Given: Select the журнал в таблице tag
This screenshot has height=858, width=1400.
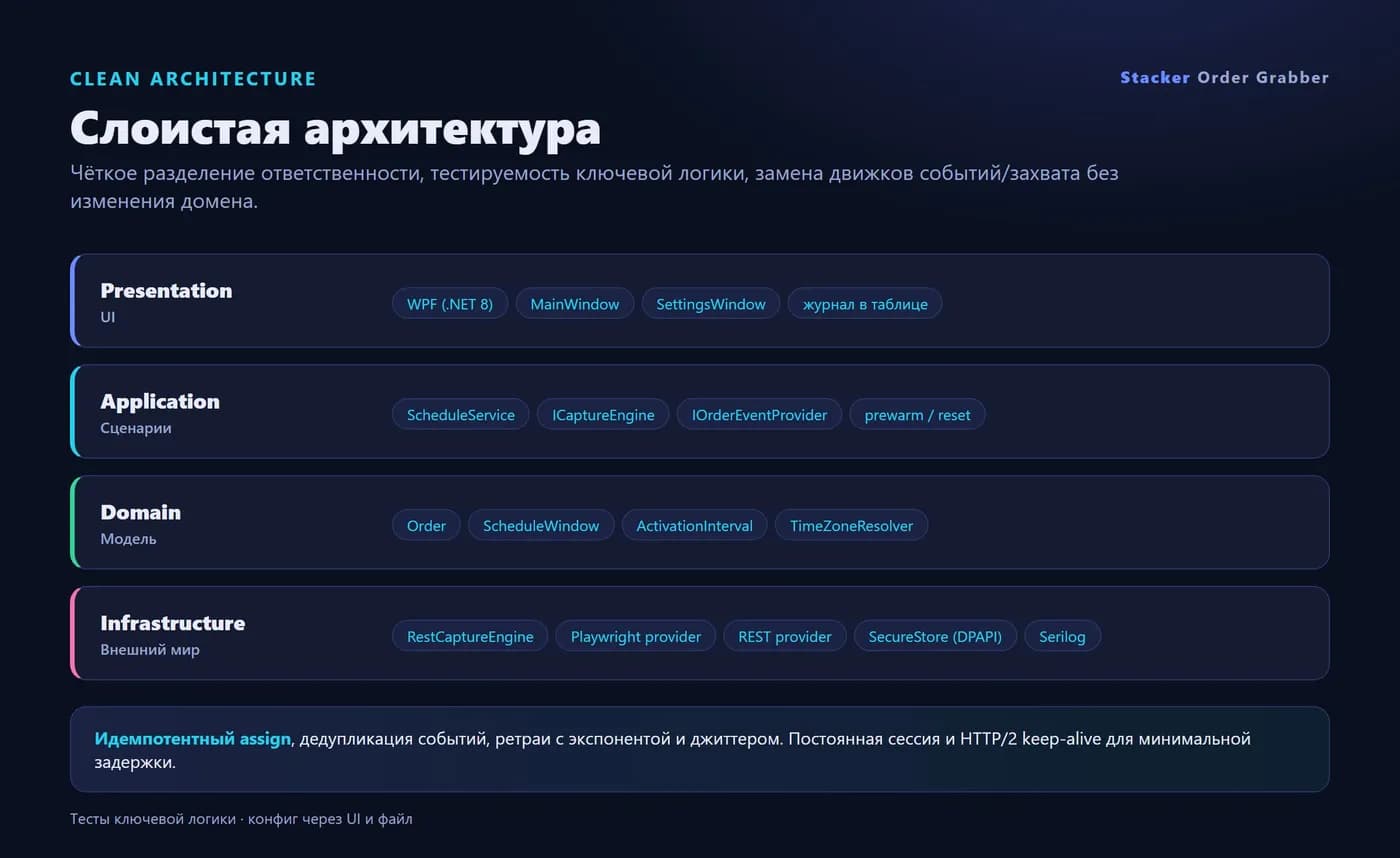Looking at the screenshot, I should point(865,304).
